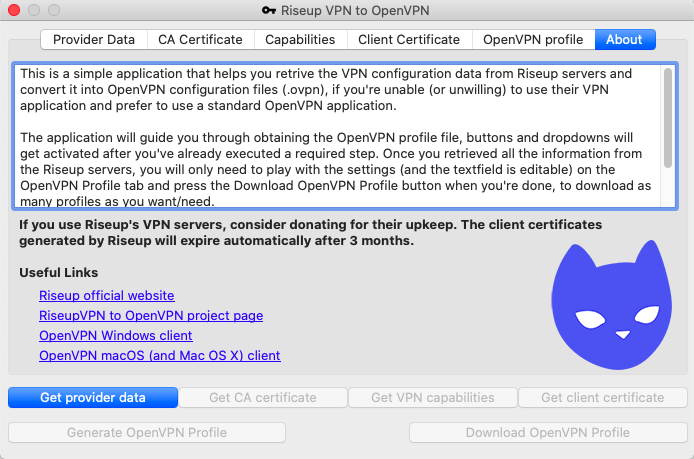Open the CA Certificate tab
The image size is (694, 459).
point(200,40)
